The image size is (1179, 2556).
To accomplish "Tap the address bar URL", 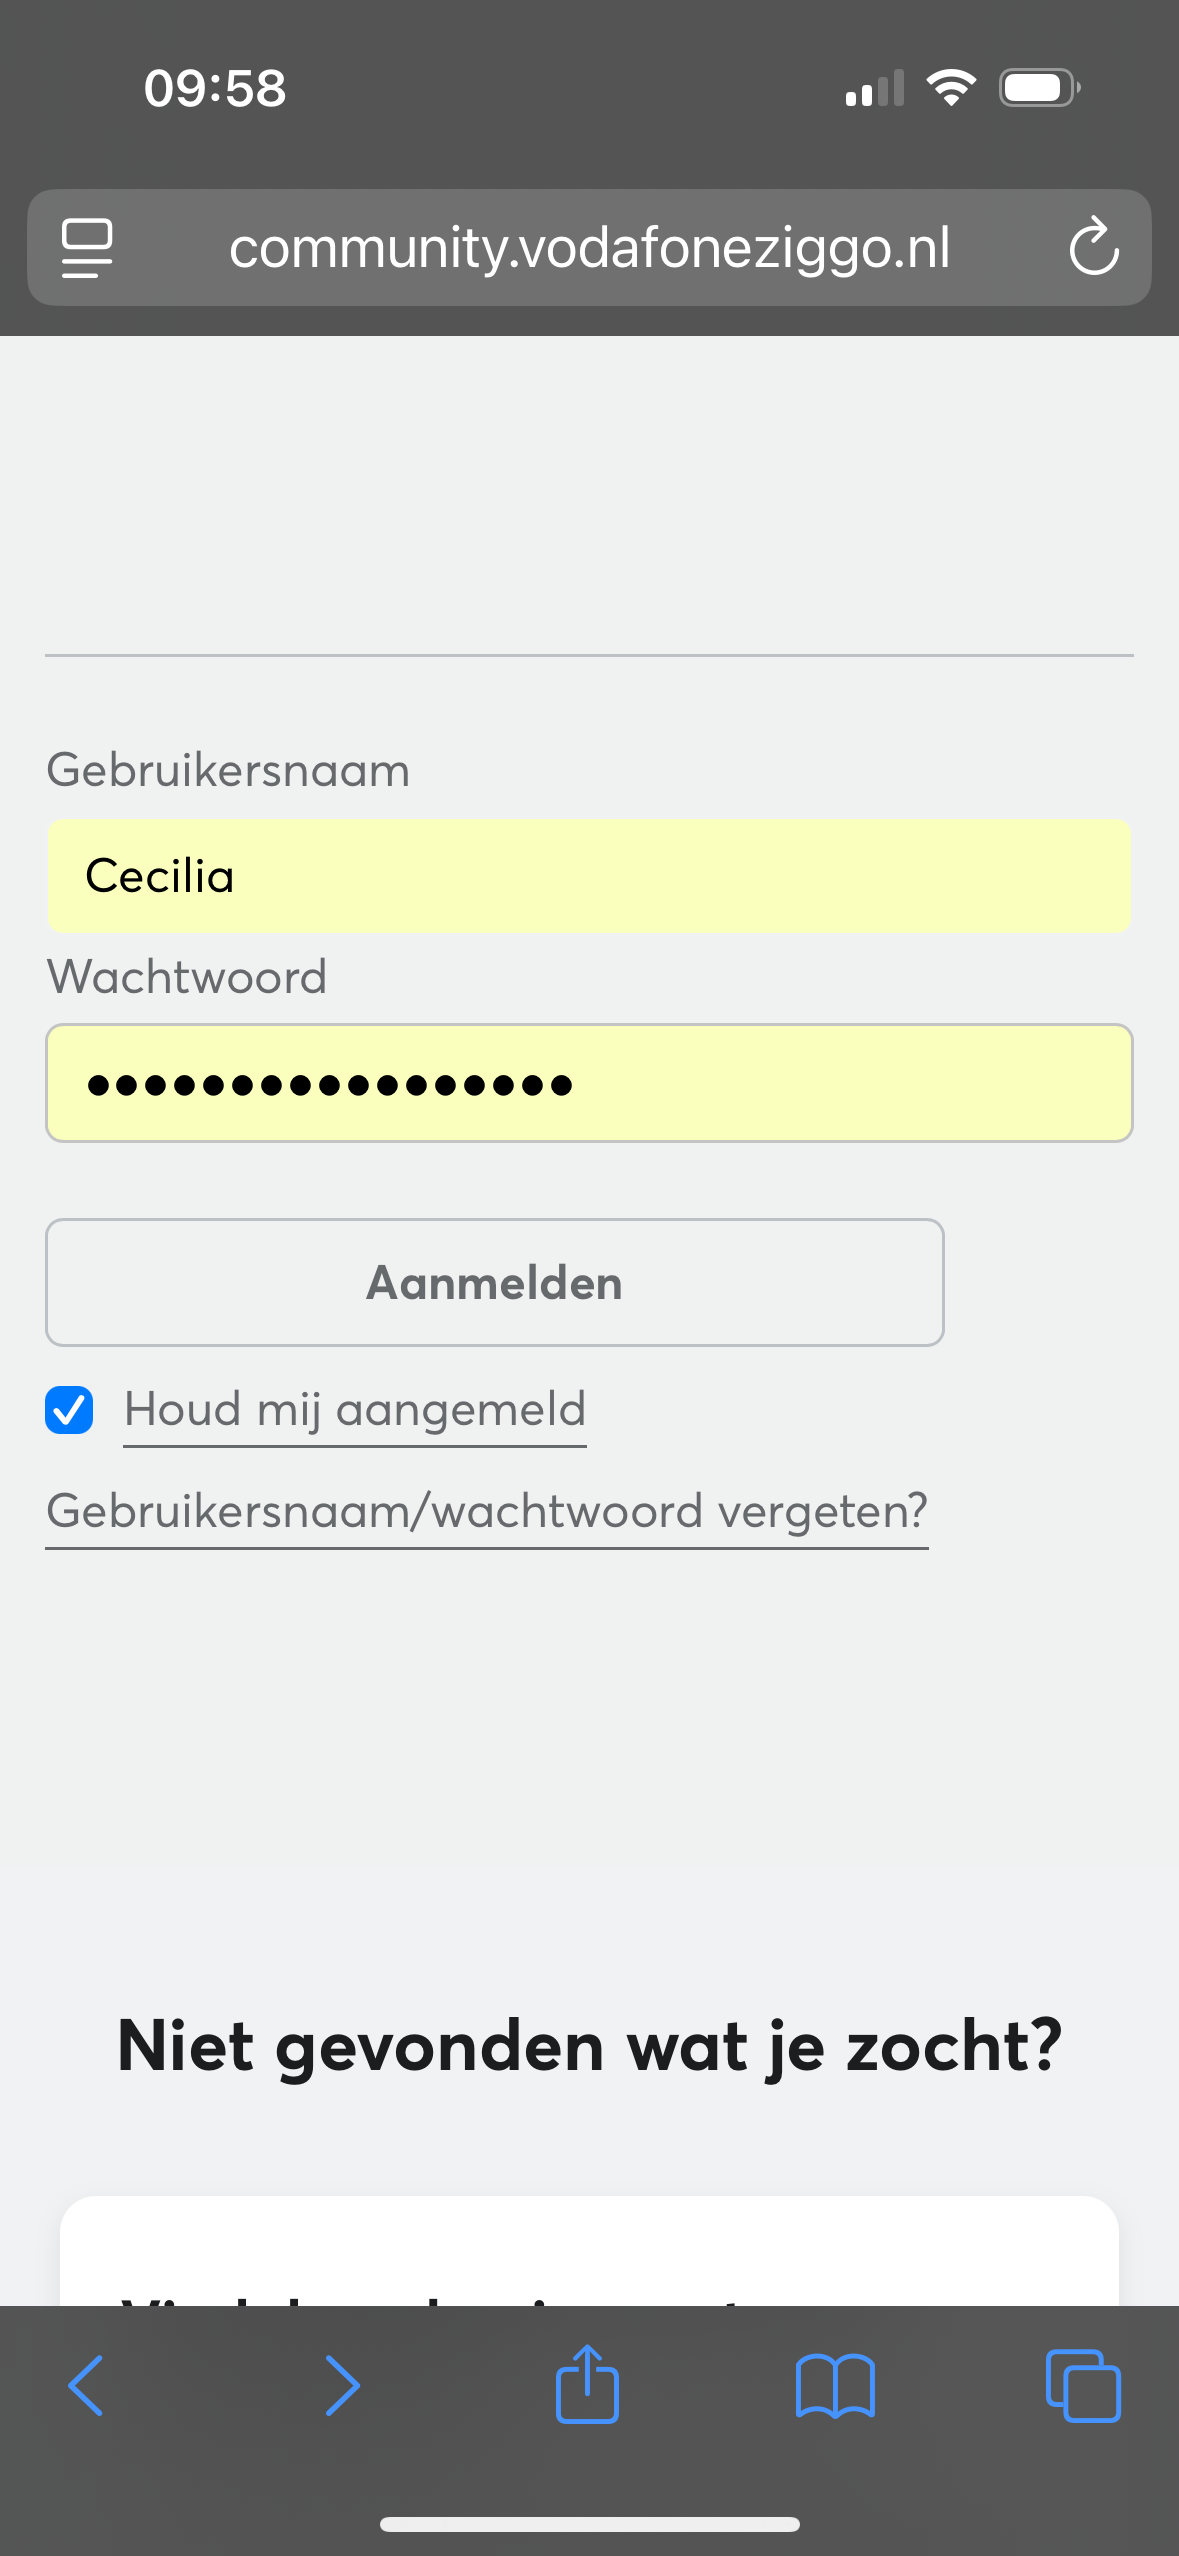I will coord(589,248).
